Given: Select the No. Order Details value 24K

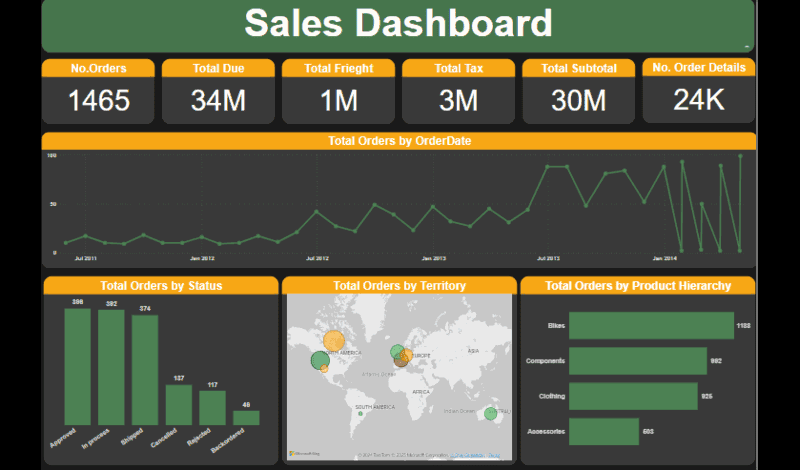Looking at the screenshot, I should (699, 100).
